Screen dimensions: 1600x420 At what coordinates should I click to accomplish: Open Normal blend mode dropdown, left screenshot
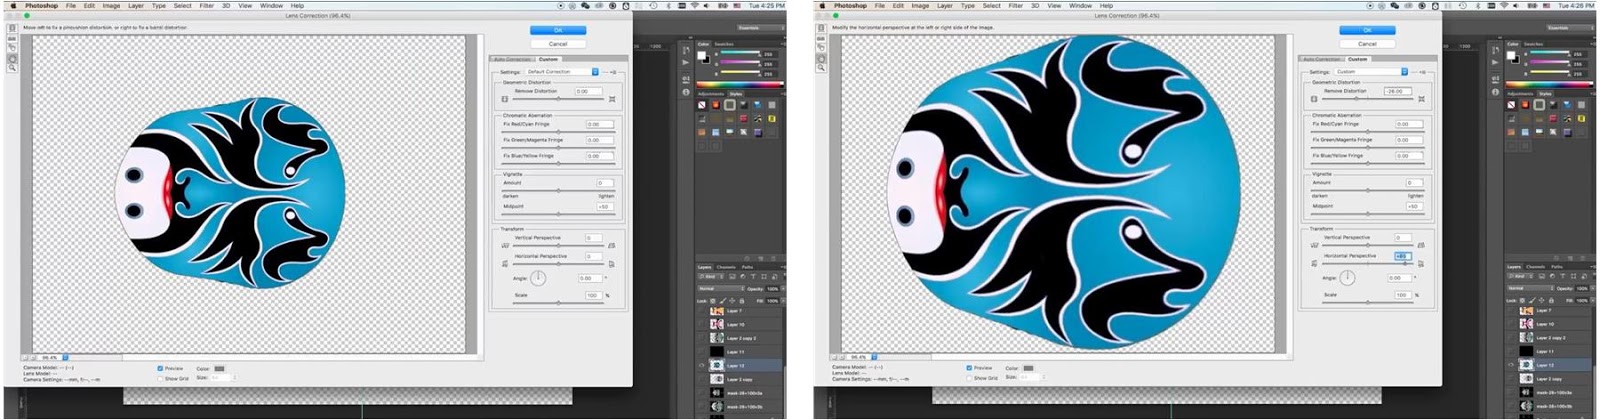[720, 289]
